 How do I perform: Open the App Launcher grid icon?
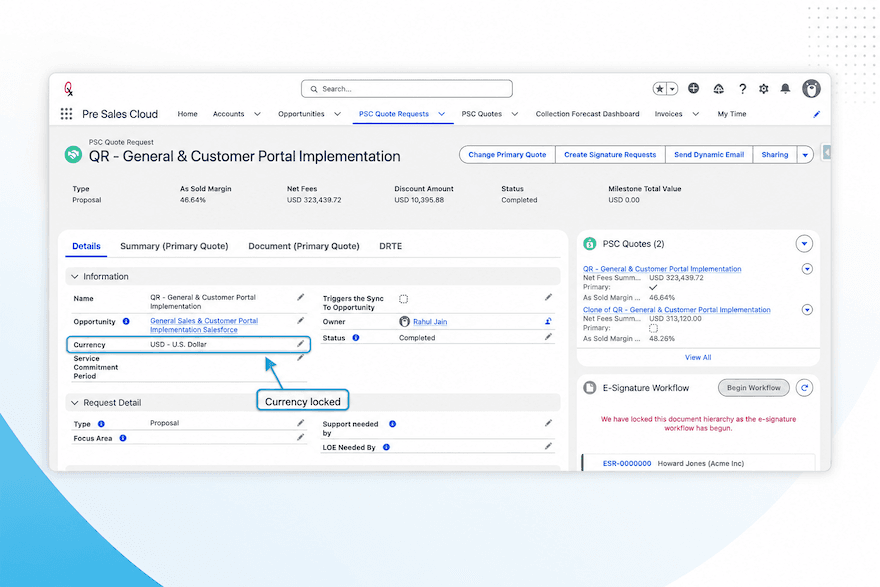coord(66,114)
